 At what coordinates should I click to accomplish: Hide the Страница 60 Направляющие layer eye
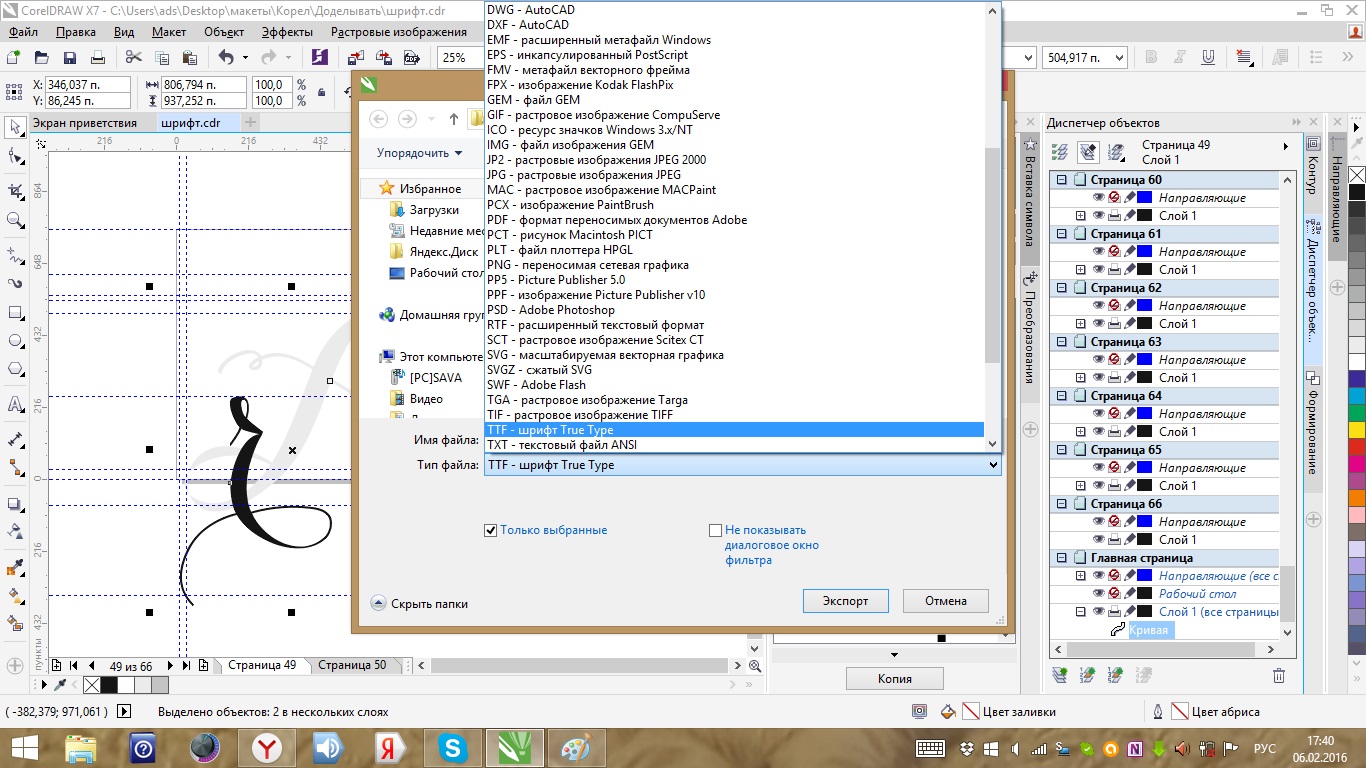pyautogui.click(x=1098, y=198)
